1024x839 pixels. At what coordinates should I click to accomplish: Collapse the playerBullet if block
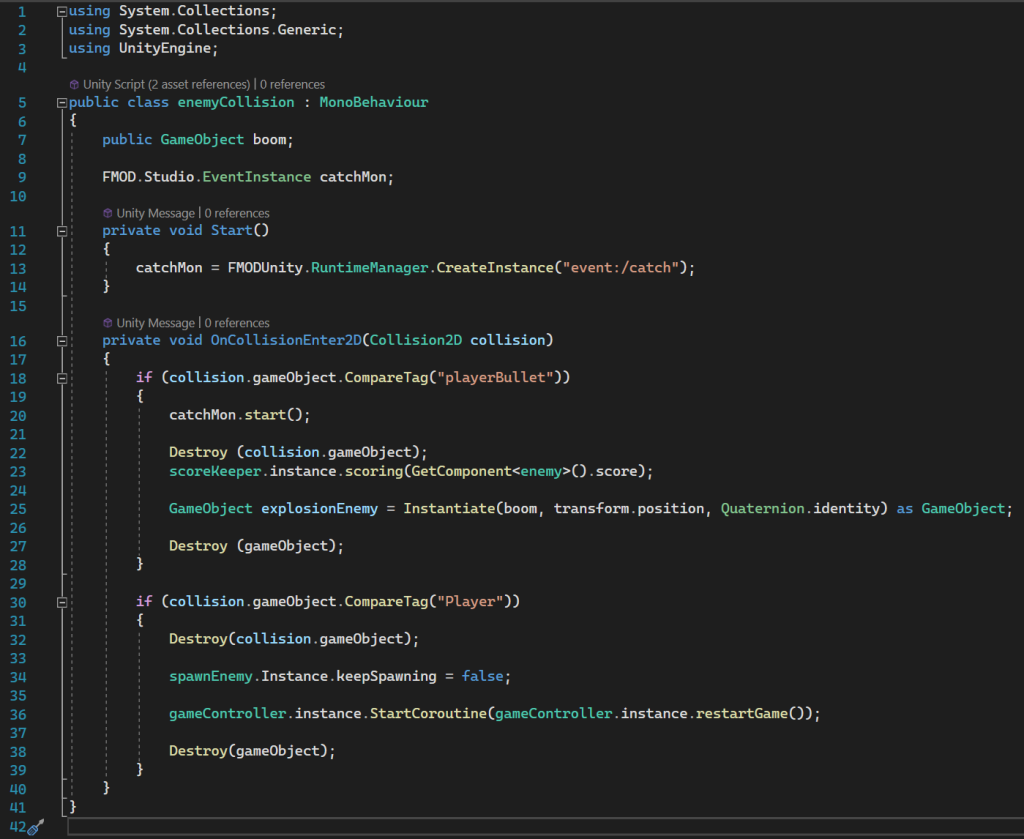[63, 378]
